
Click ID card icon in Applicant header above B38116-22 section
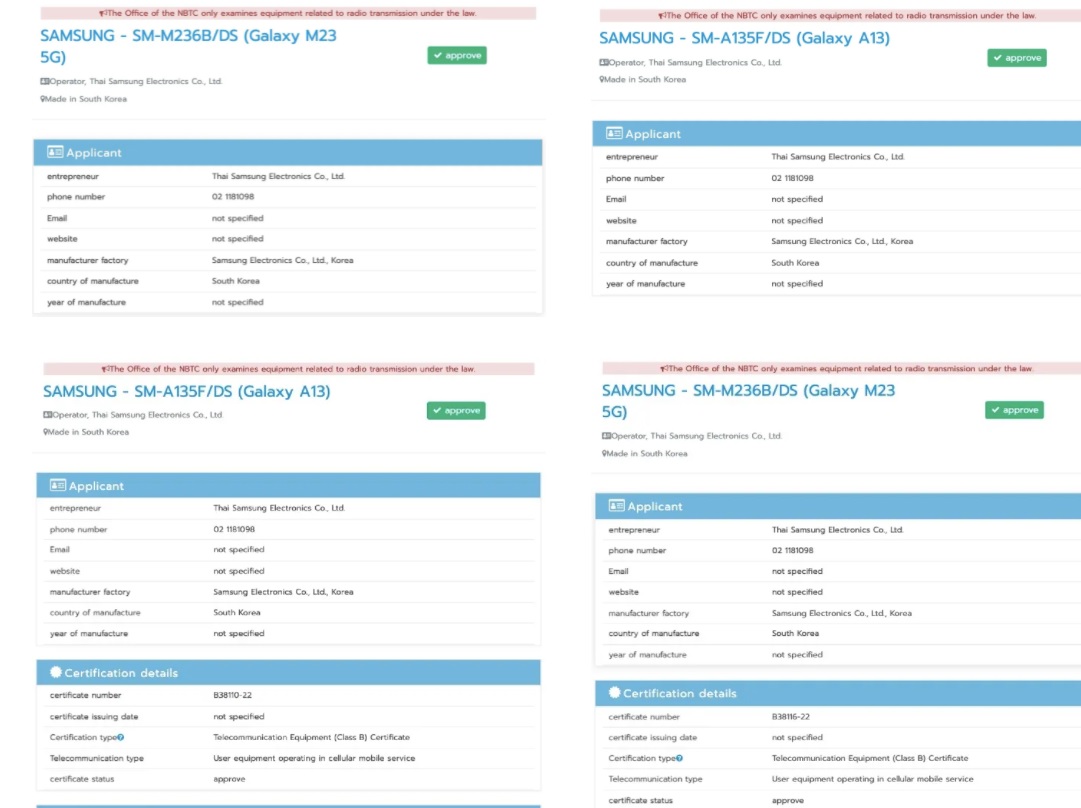pyautogui.click(x=616, y=505)
